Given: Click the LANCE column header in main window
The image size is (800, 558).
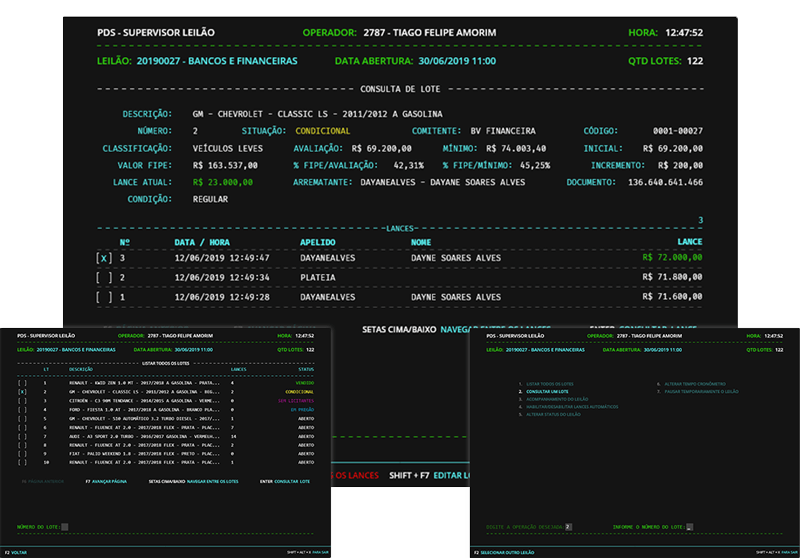Looking at the screenshot, I should coord(690,241).
